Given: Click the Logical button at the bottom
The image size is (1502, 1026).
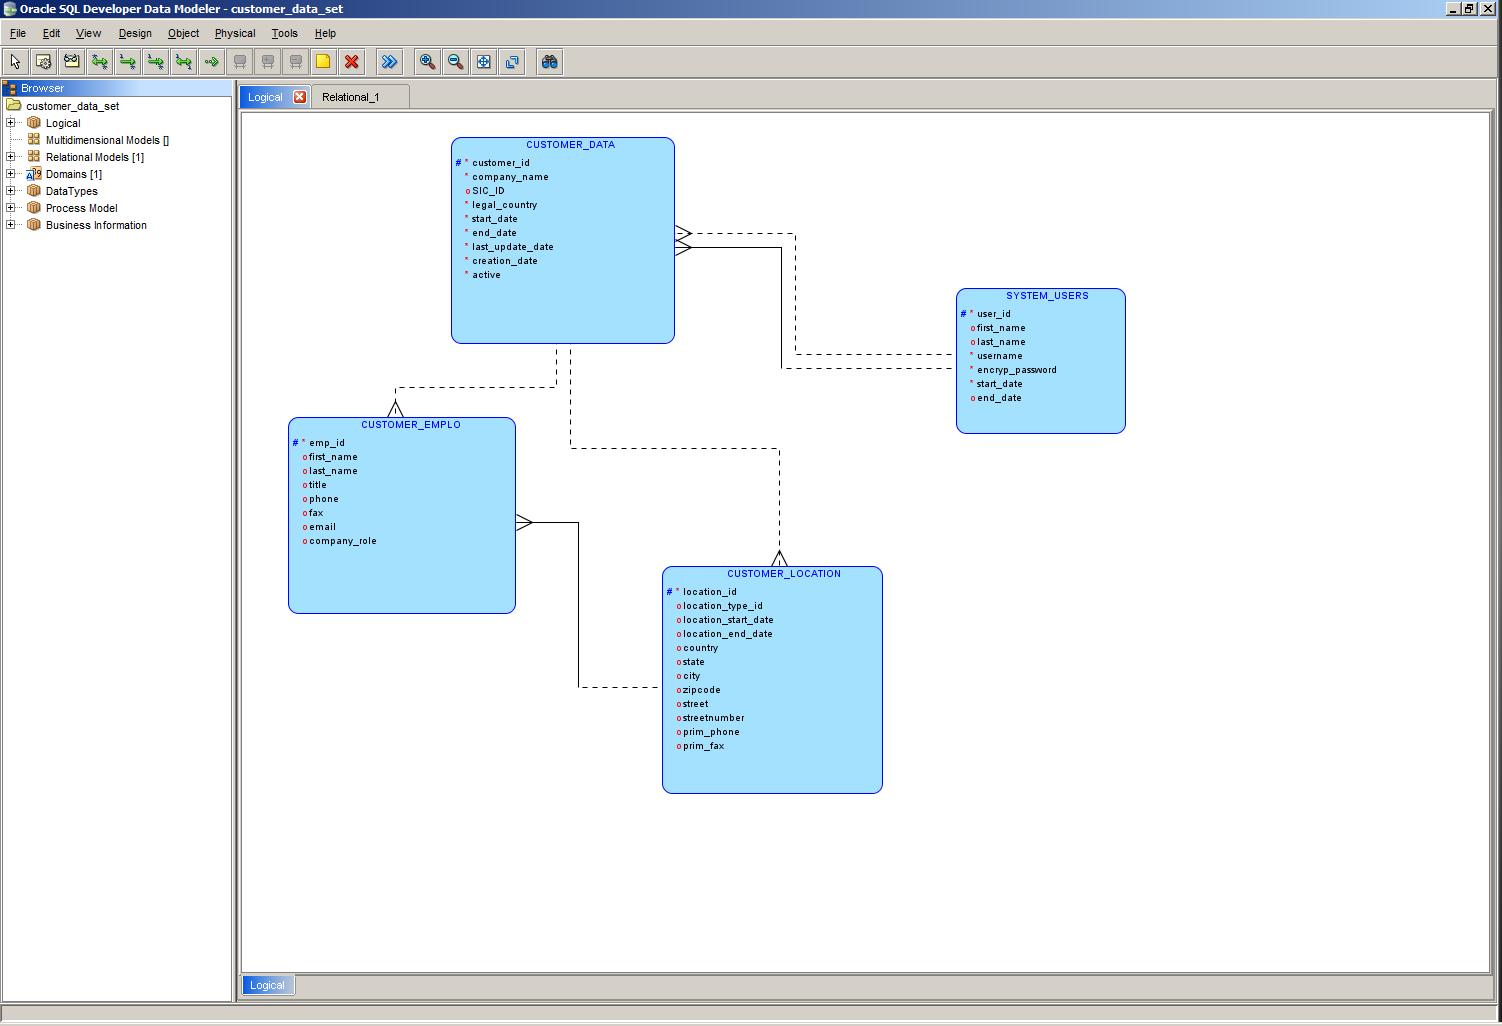Looking at the screenshot, I should coord(266,984).
